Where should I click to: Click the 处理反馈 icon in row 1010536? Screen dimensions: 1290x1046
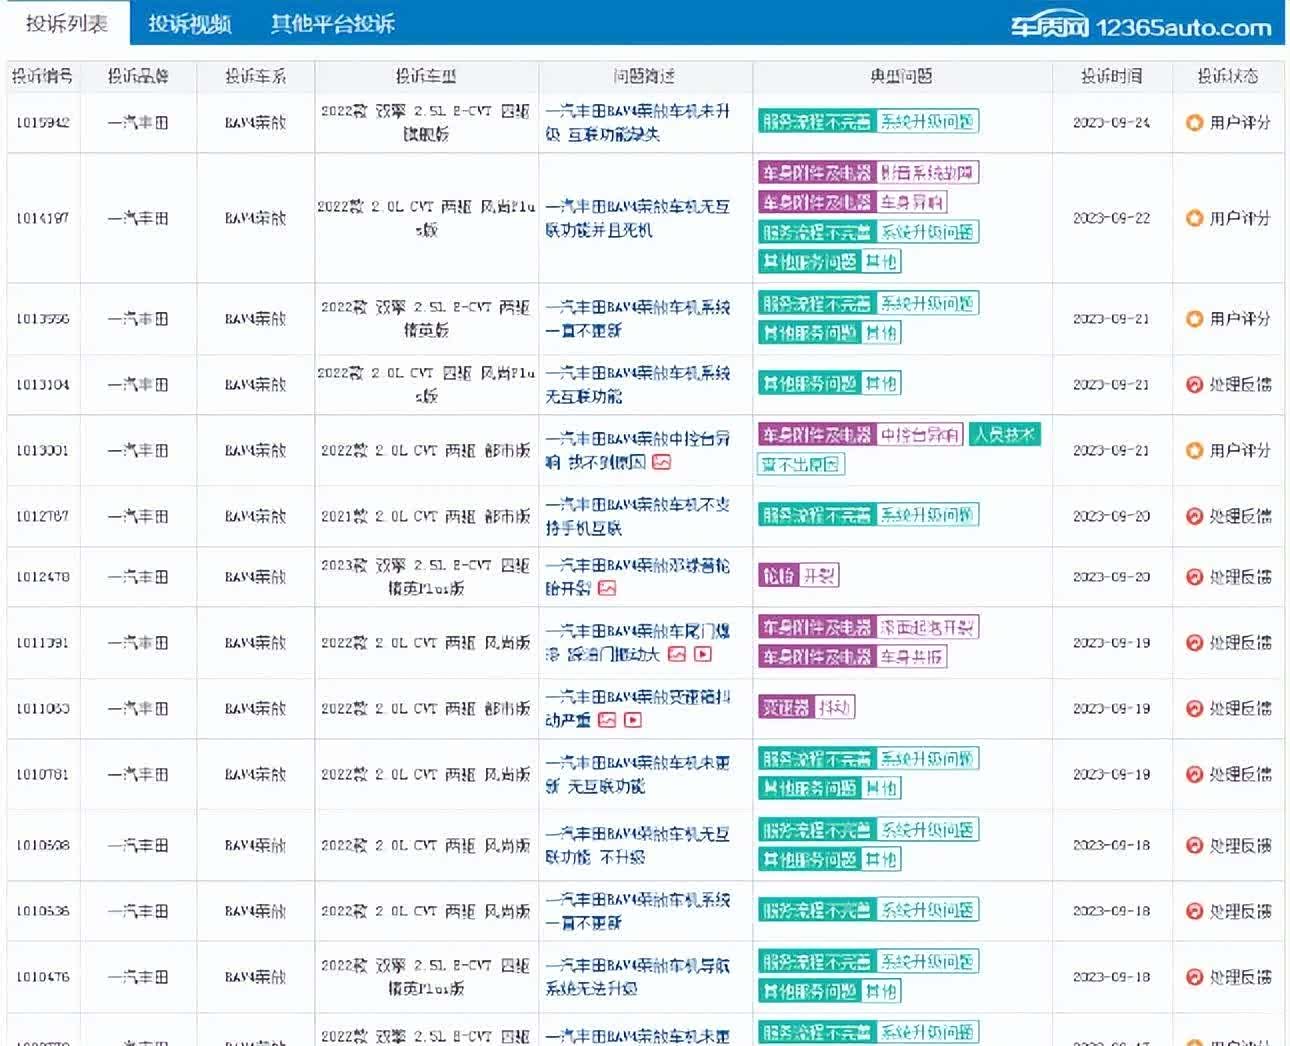[x=1194, y=912]
